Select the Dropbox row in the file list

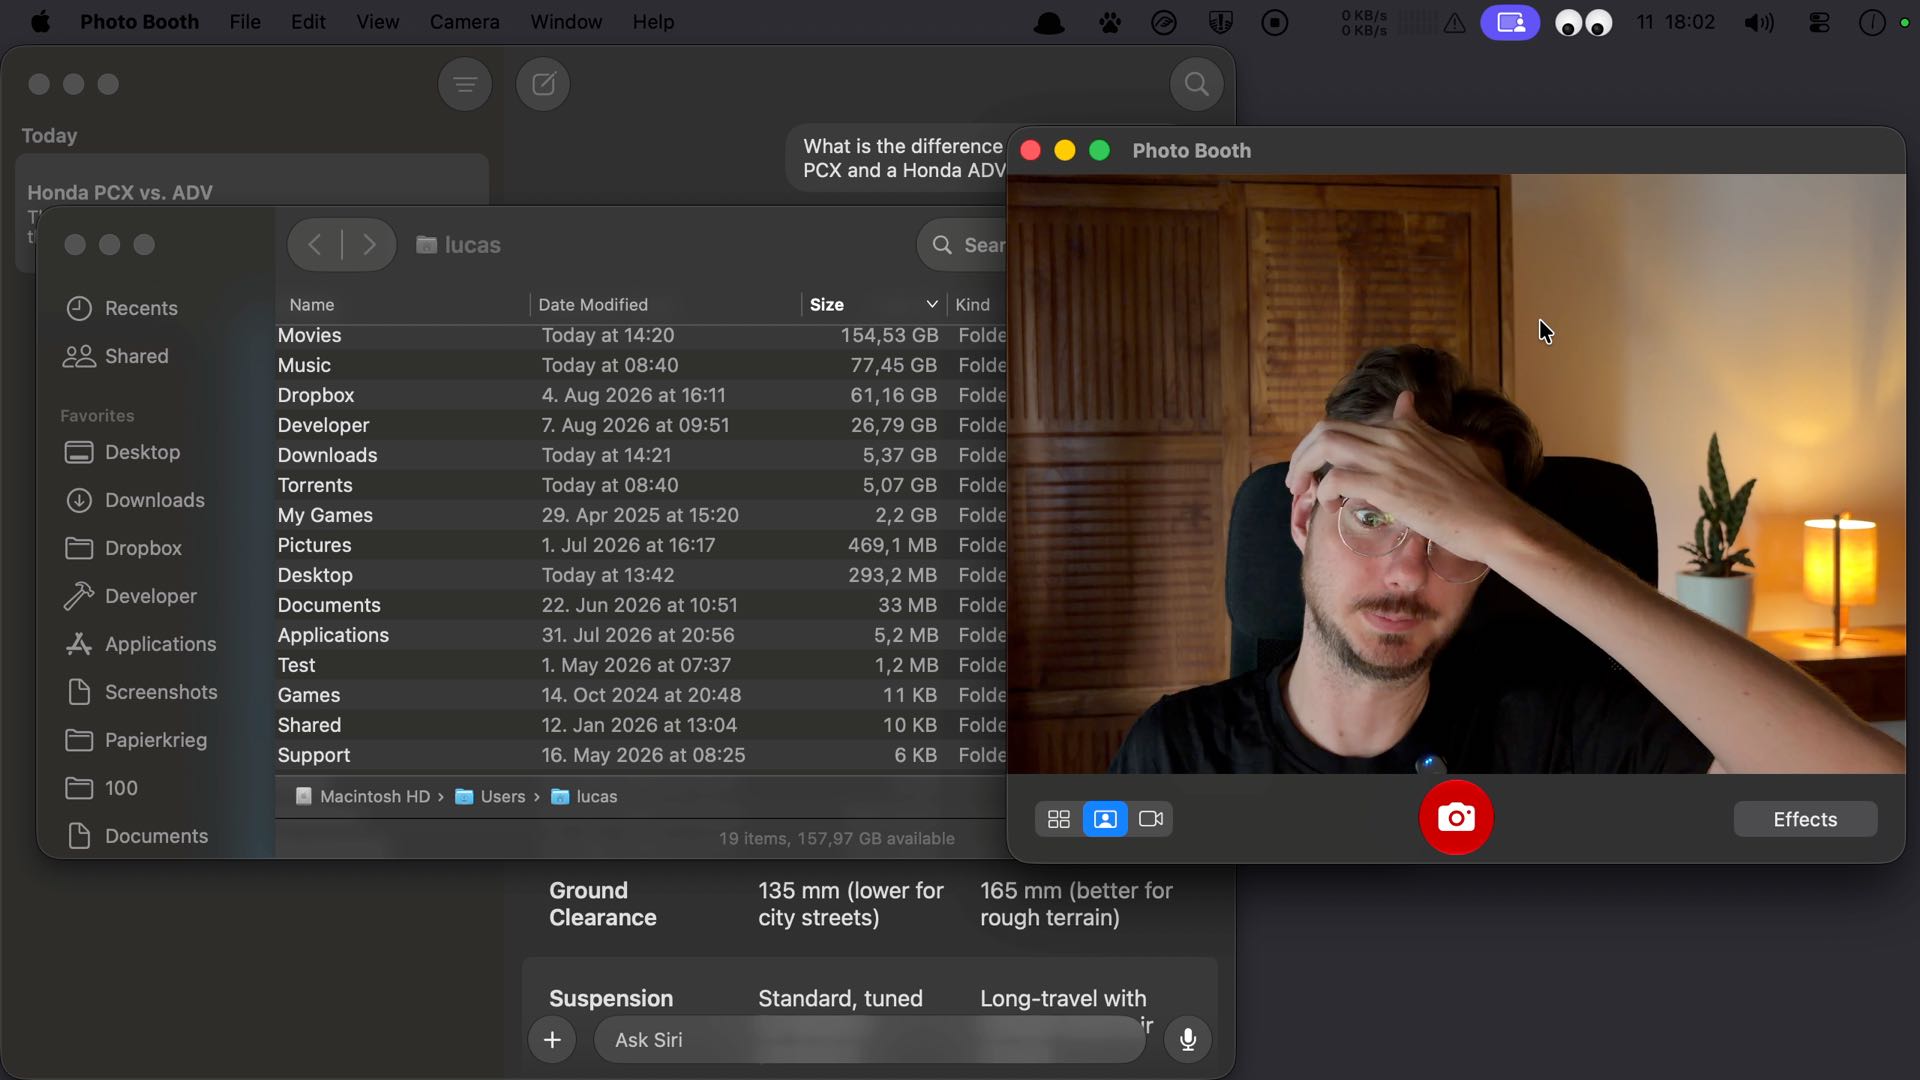tap(641, 395)
